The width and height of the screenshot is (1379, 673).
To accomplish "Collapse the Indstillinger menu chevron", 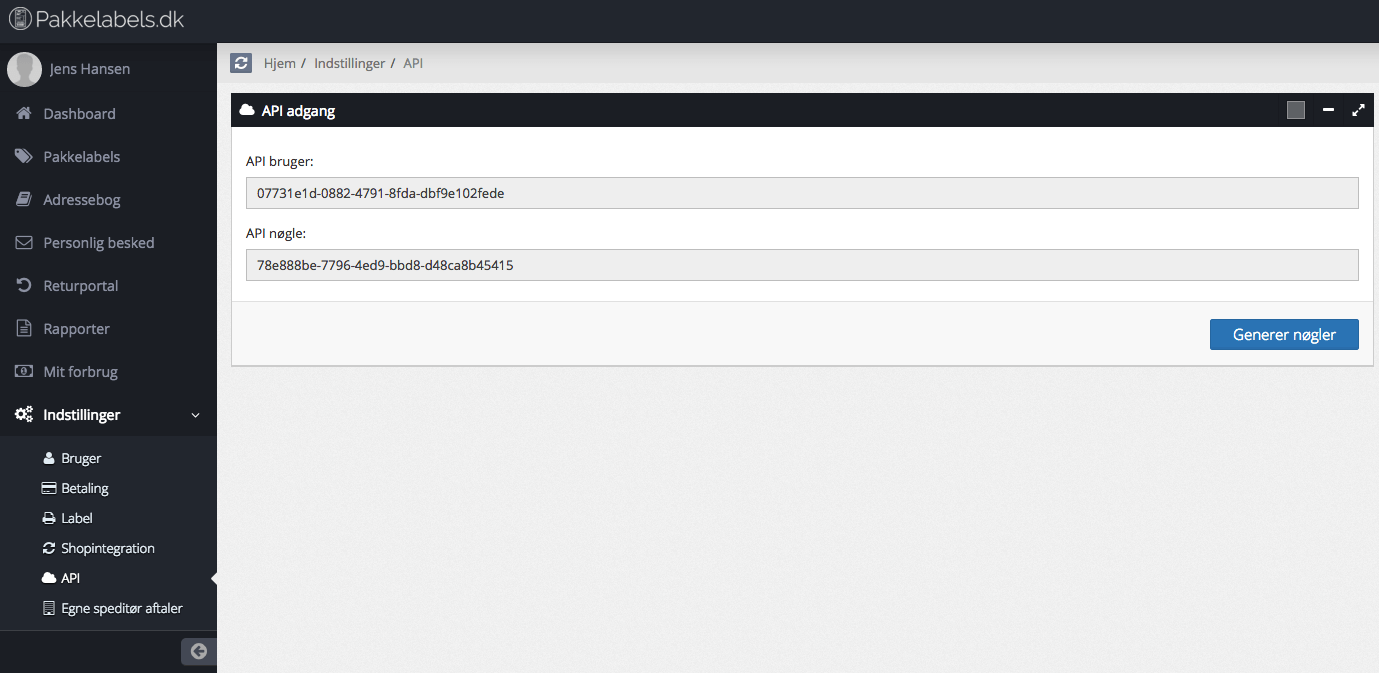I will (195, 415).
